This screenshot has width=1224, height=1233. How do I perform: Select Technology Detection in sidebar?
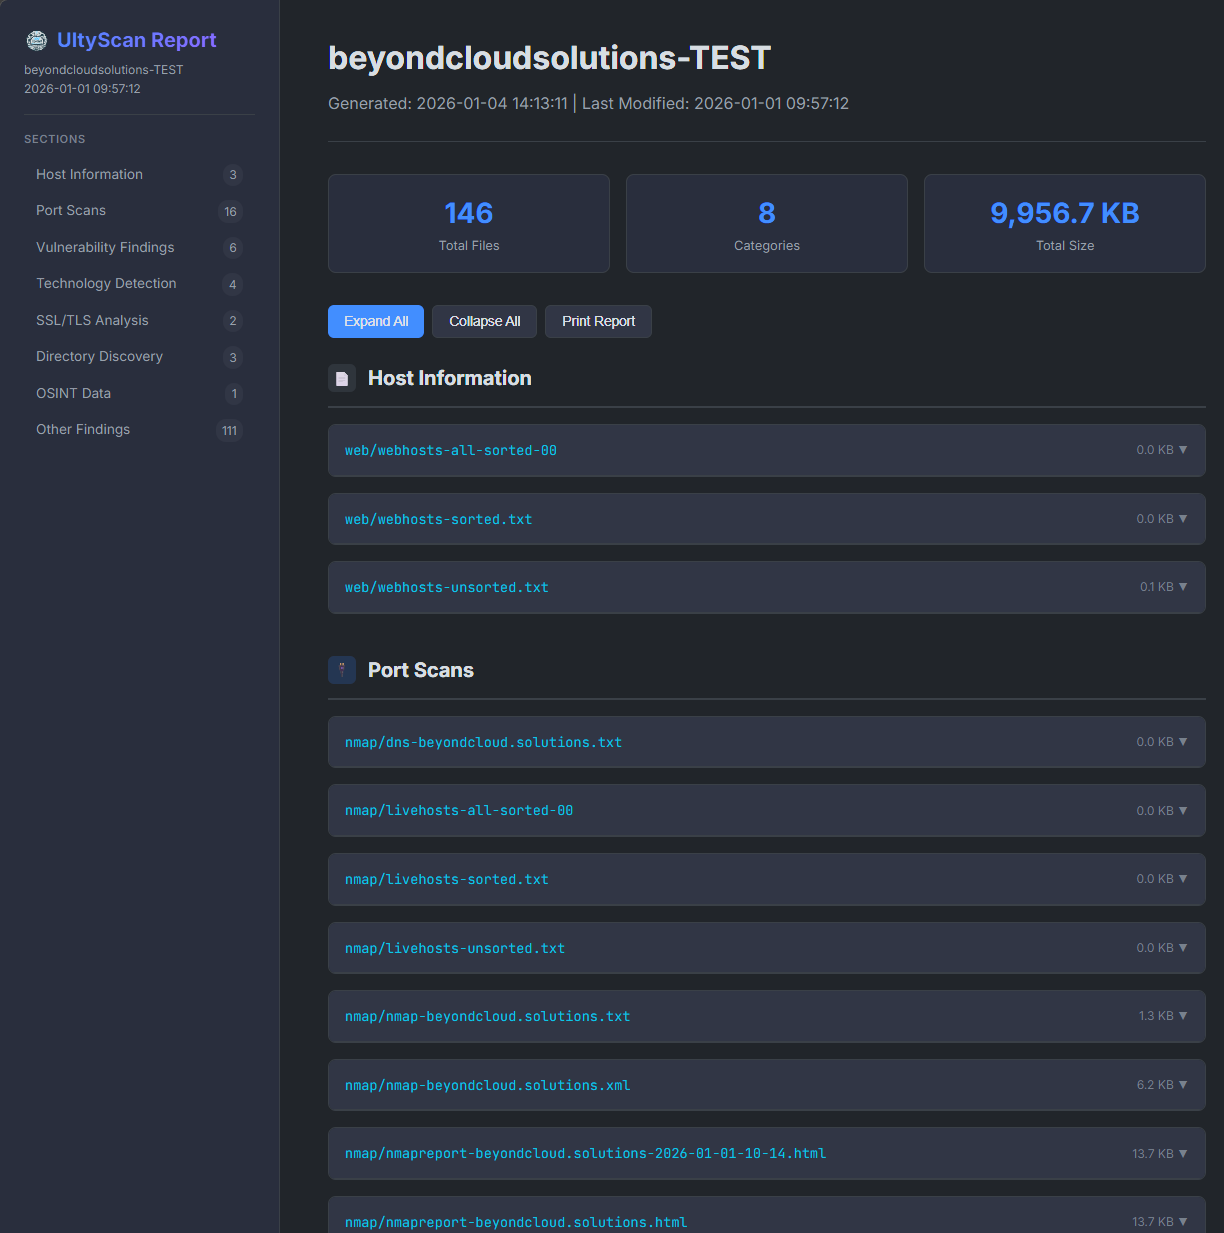coord(106,284)
